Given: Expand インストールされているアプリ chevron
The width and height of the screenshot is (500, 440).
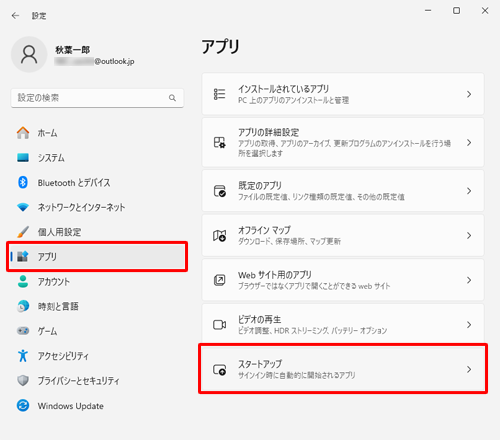Looking at the screenshot, I should [x=469, y=94].
